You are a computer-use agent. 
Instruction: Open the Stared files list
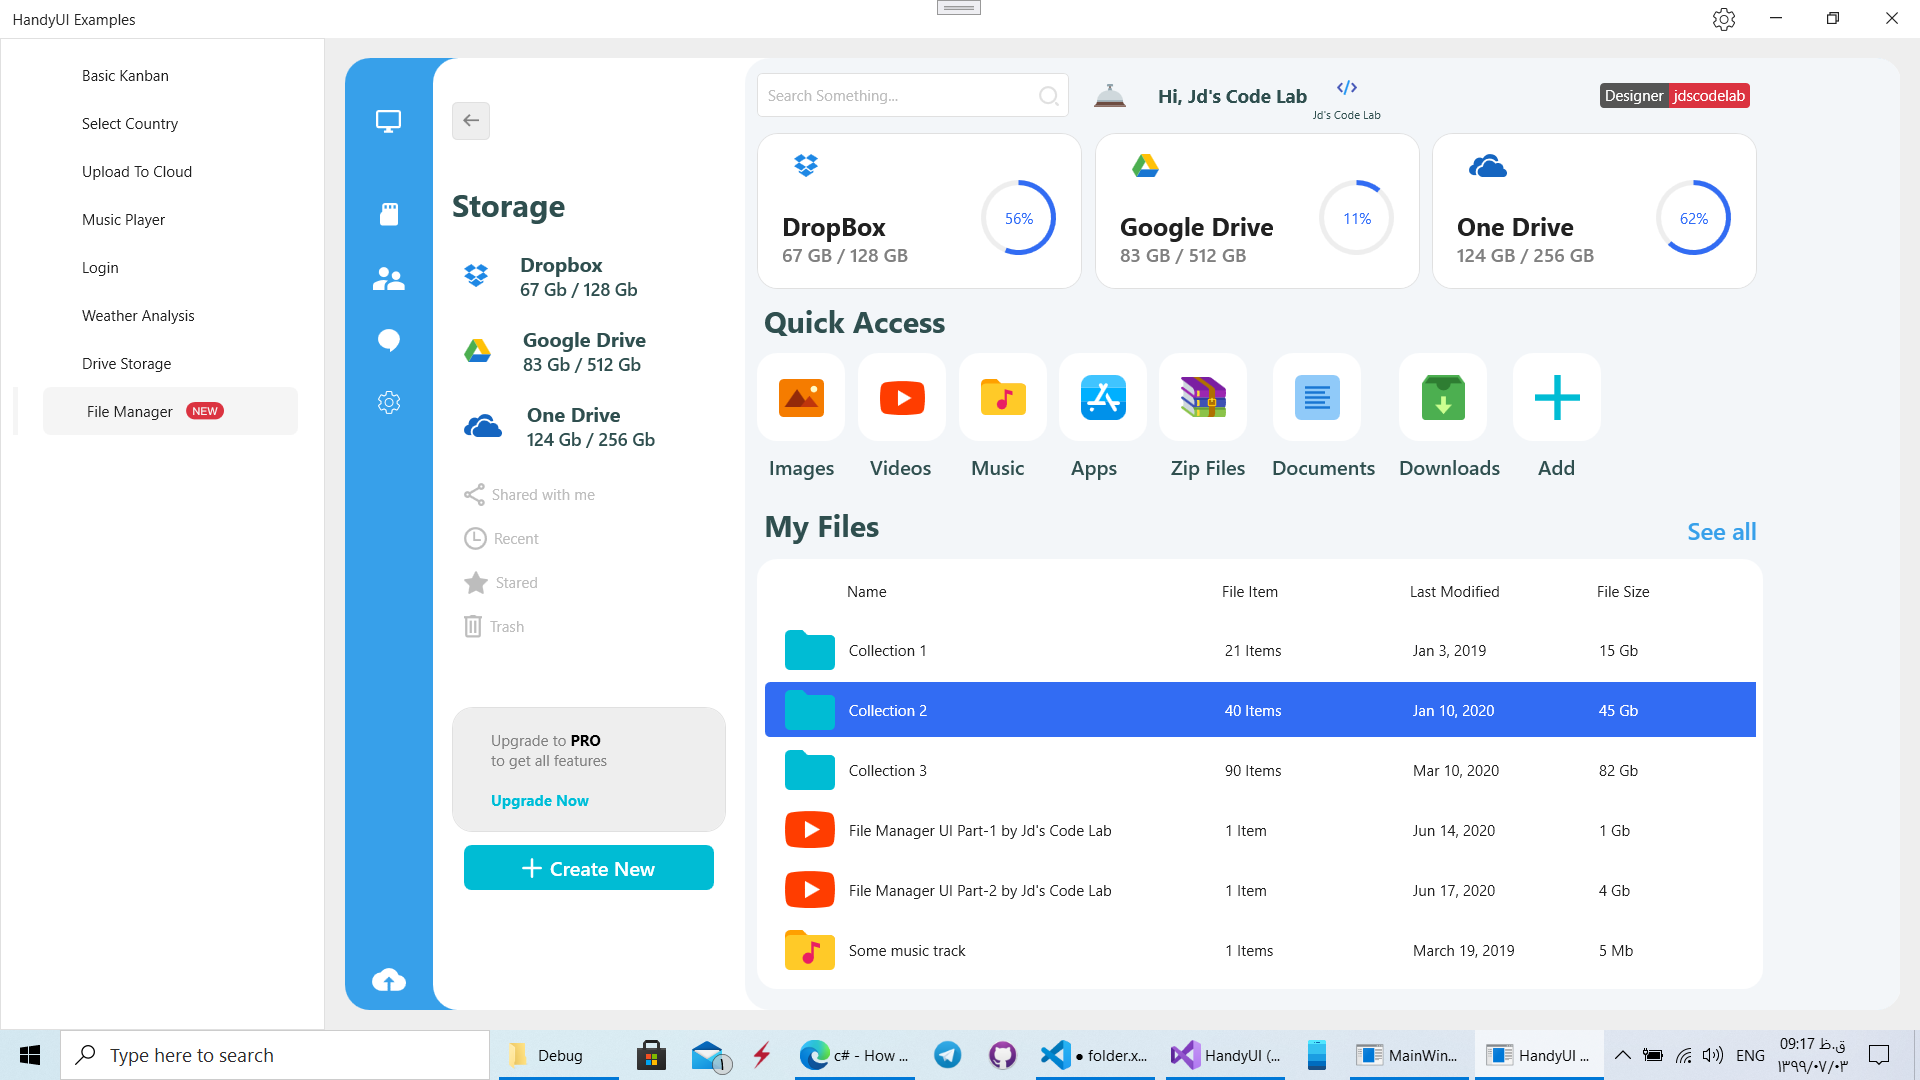pos(501,583)
